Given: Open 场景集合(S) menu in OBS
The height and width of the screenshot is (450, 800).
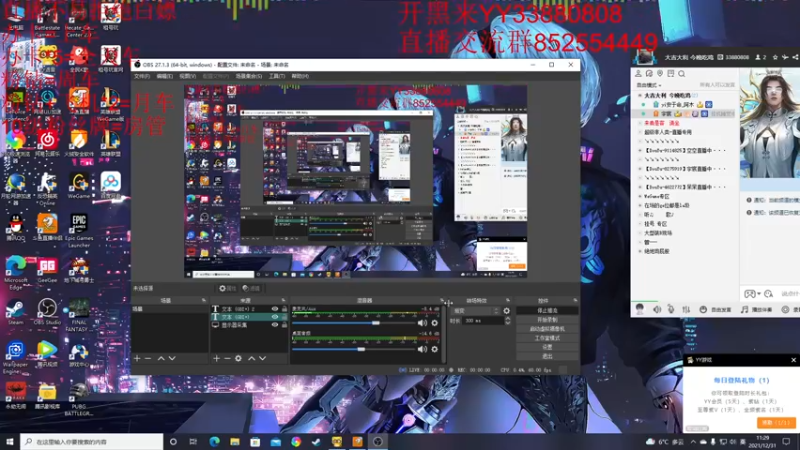Looking at the screenshot, I should (x=248, y=76).
